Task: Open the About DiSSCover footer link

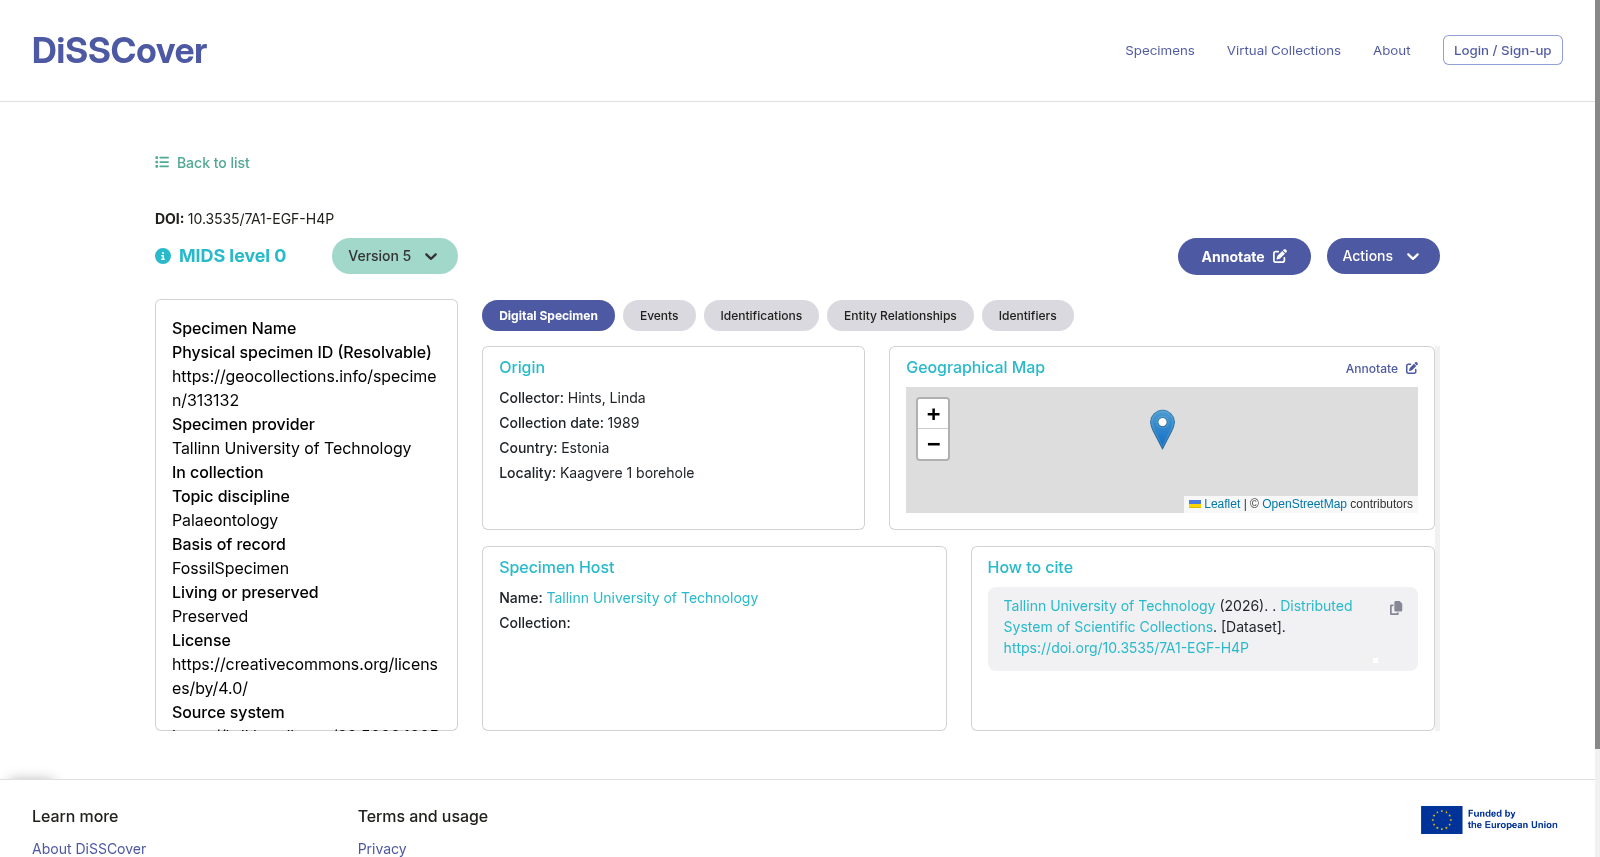Action: coord(89,848)
